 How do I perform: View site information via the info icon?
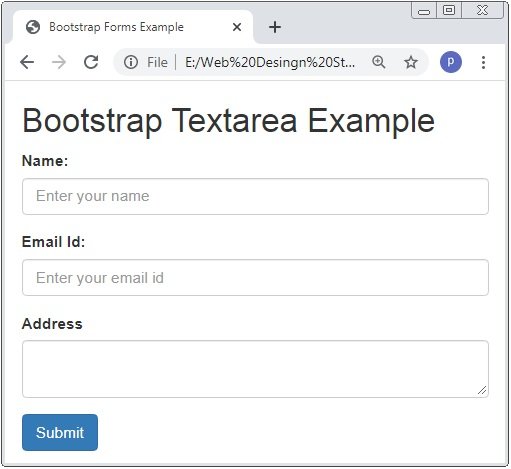pyautogui.click(x=131, y=62)
